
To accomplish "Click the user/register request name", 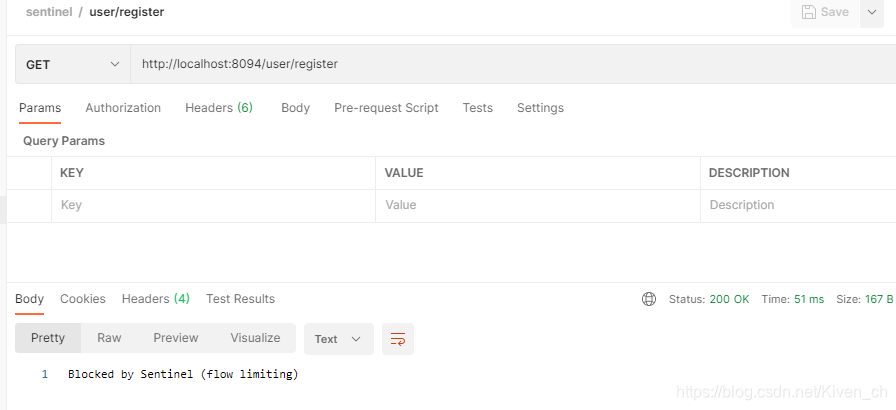I will point(127,12).
